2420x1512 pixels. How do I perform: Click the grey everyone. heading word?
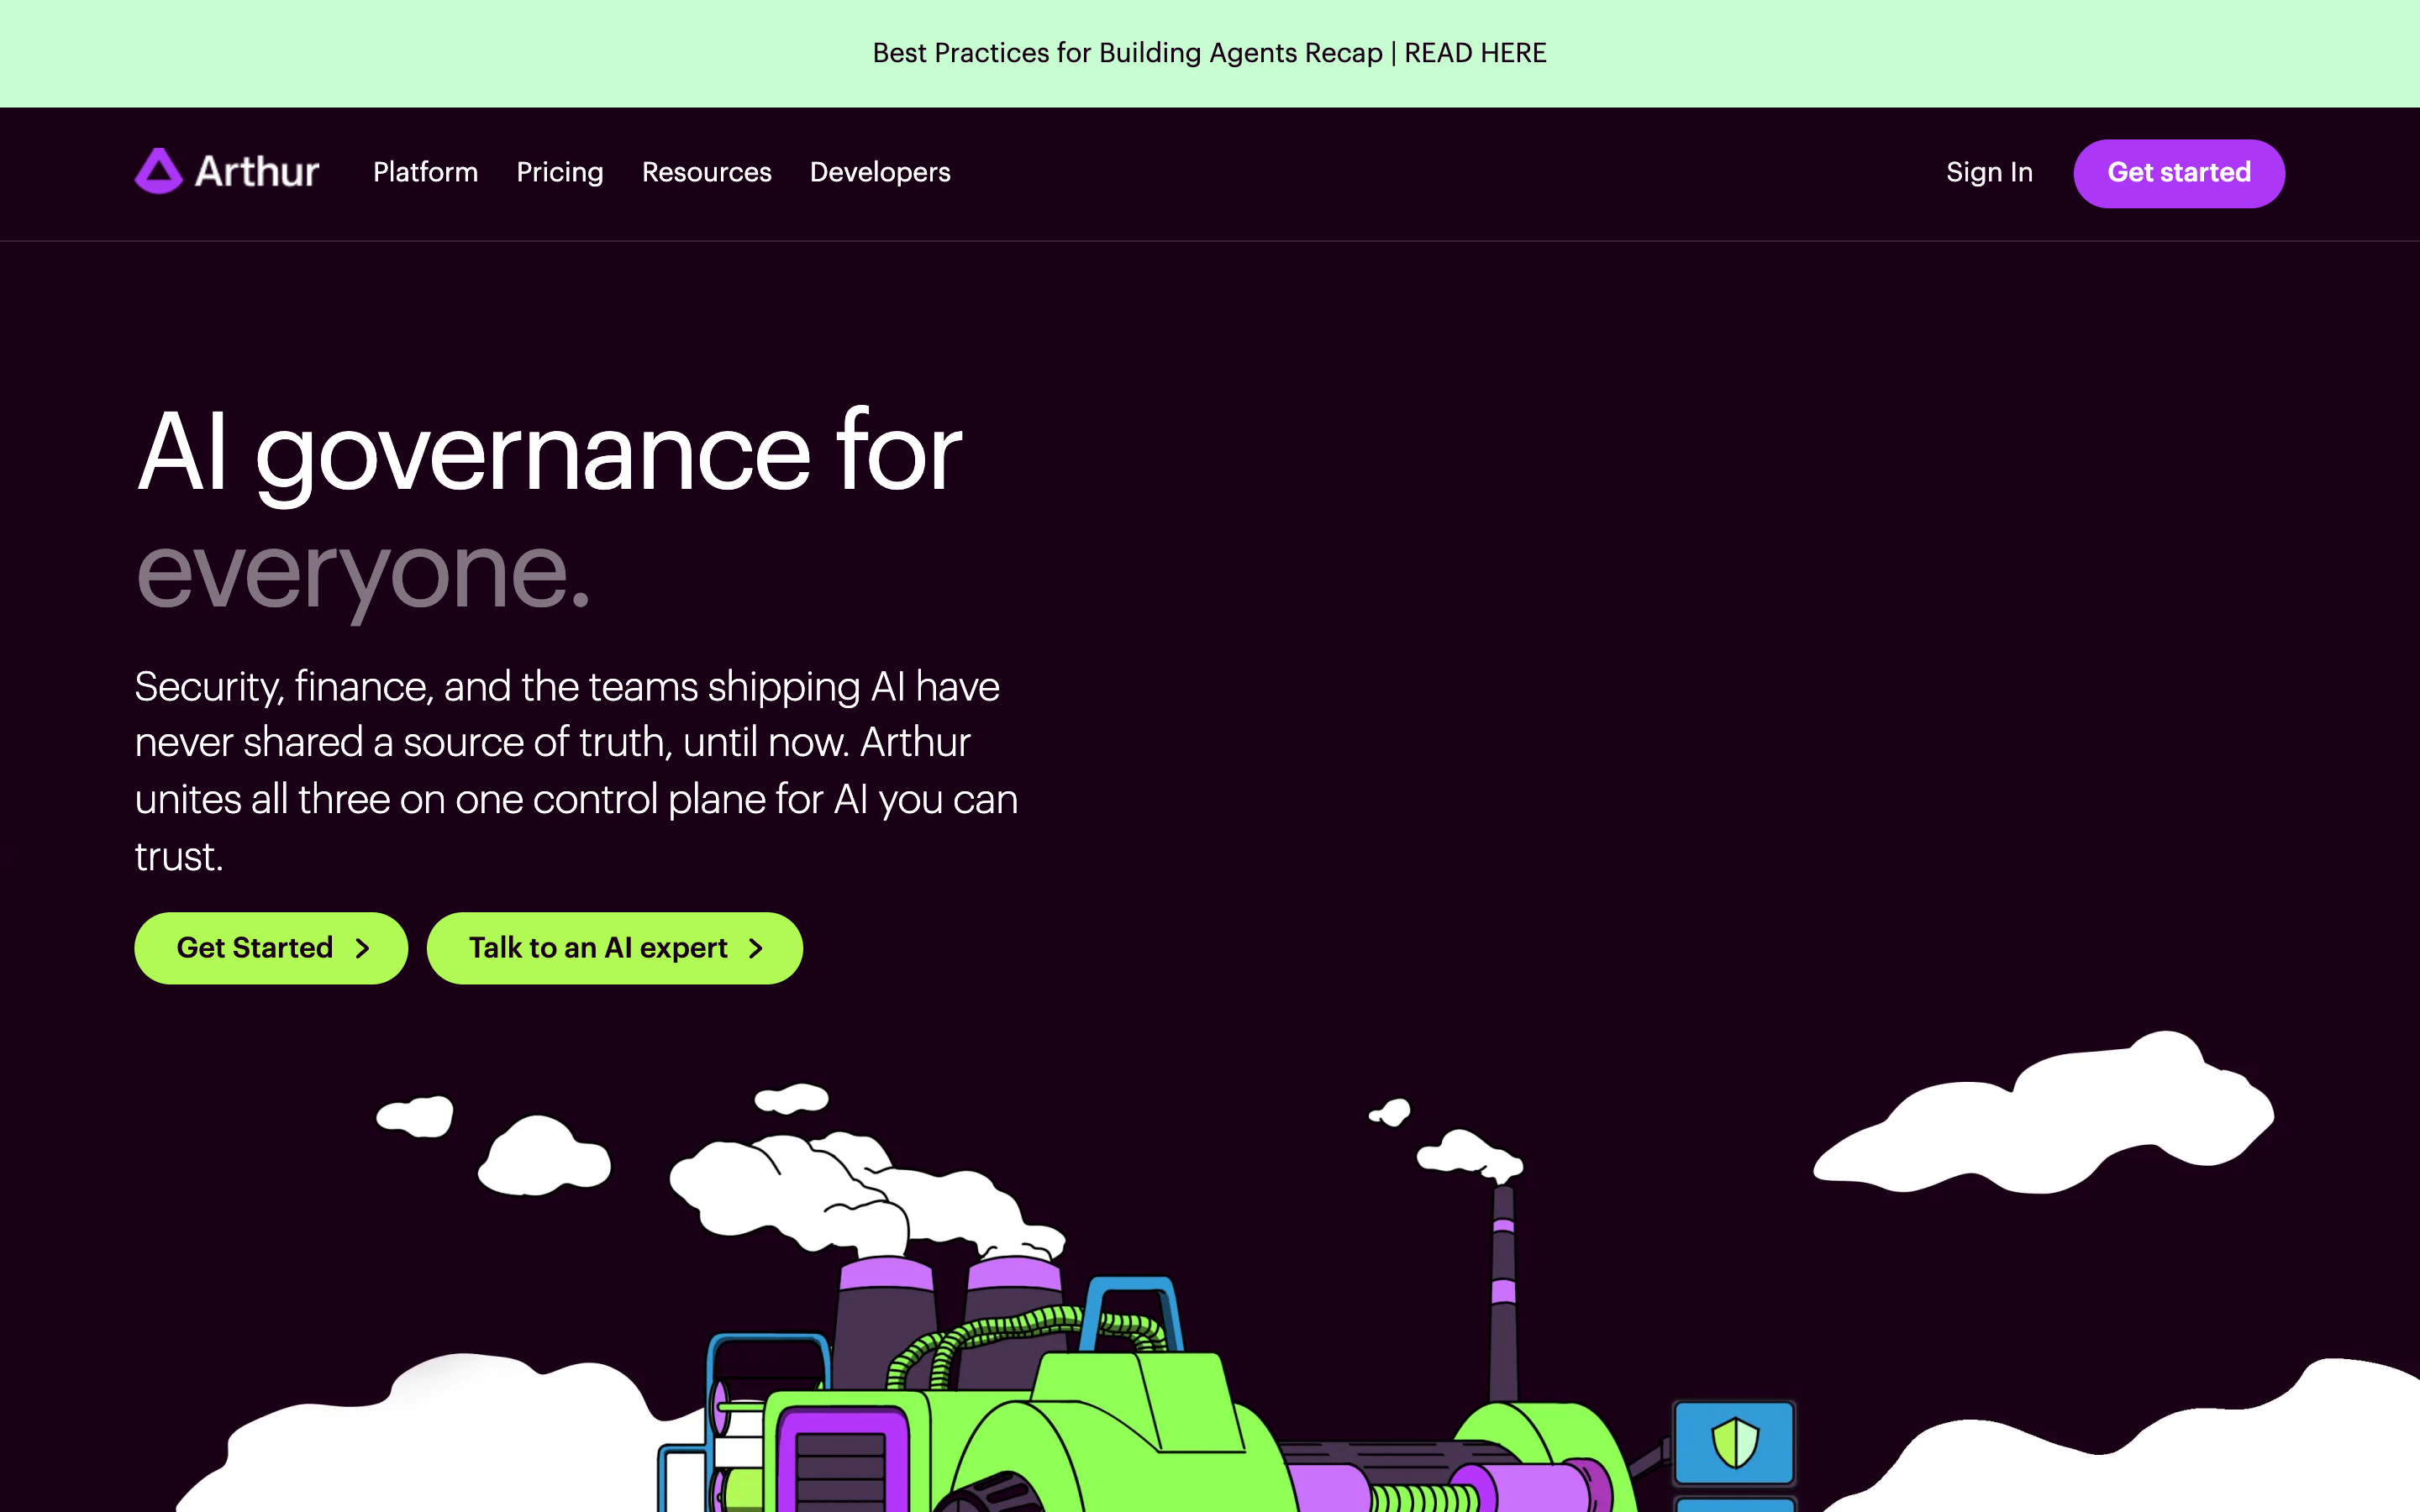click(363, 570)
